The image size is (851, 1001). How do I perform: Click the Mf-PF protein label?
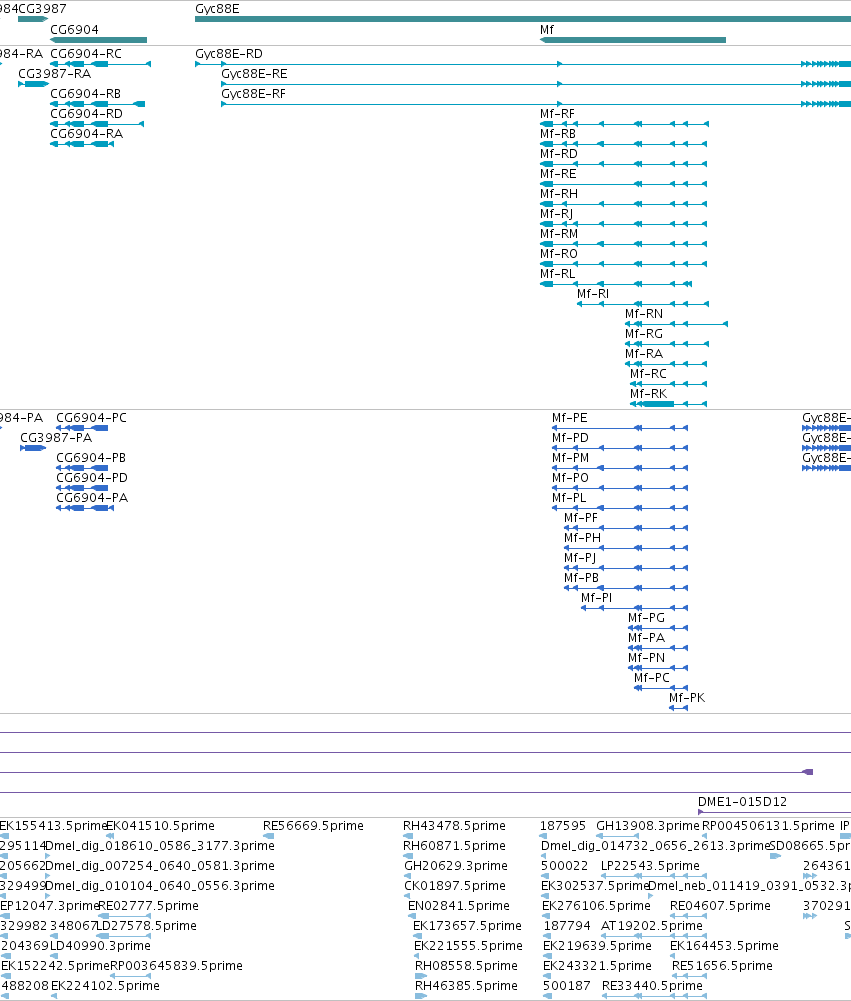tap(581, 518)
